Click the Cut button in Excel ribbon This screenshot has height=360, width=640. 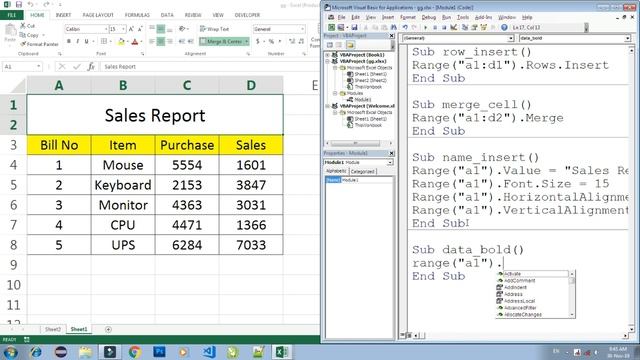point(27,26)
